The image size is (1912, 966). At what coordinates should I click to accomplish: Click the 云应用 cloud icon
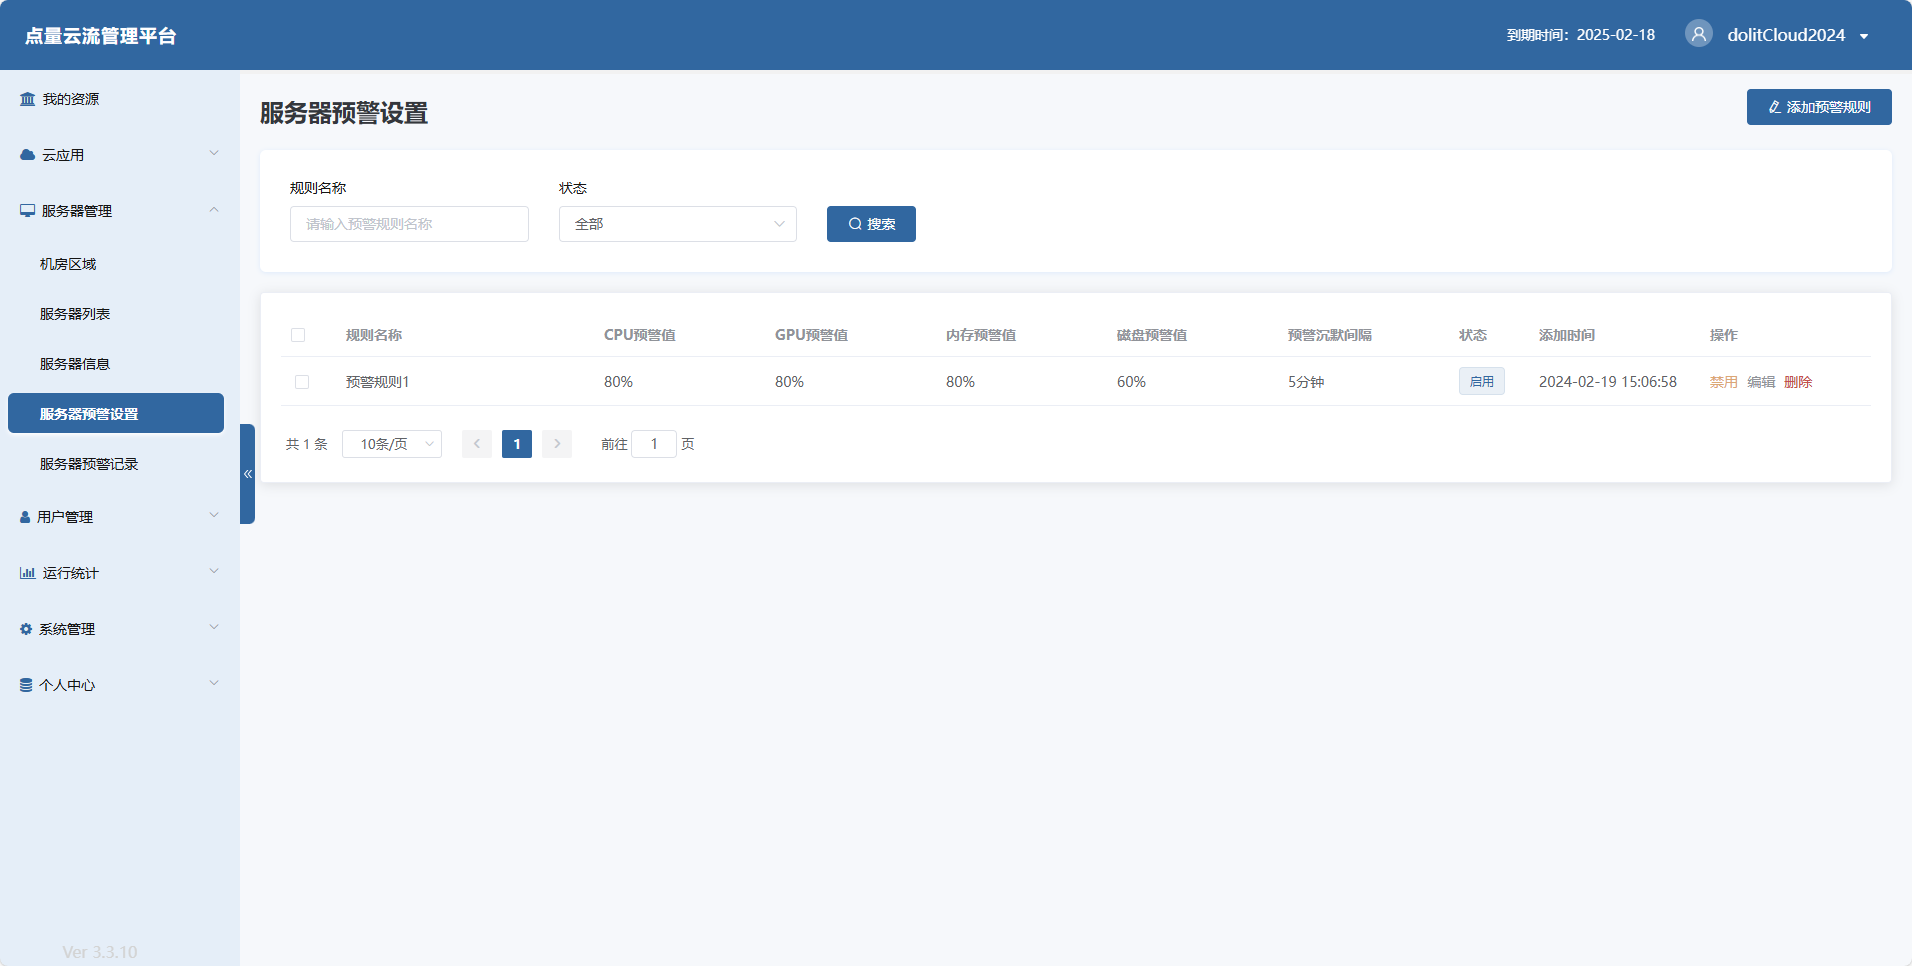click(28, 155)
